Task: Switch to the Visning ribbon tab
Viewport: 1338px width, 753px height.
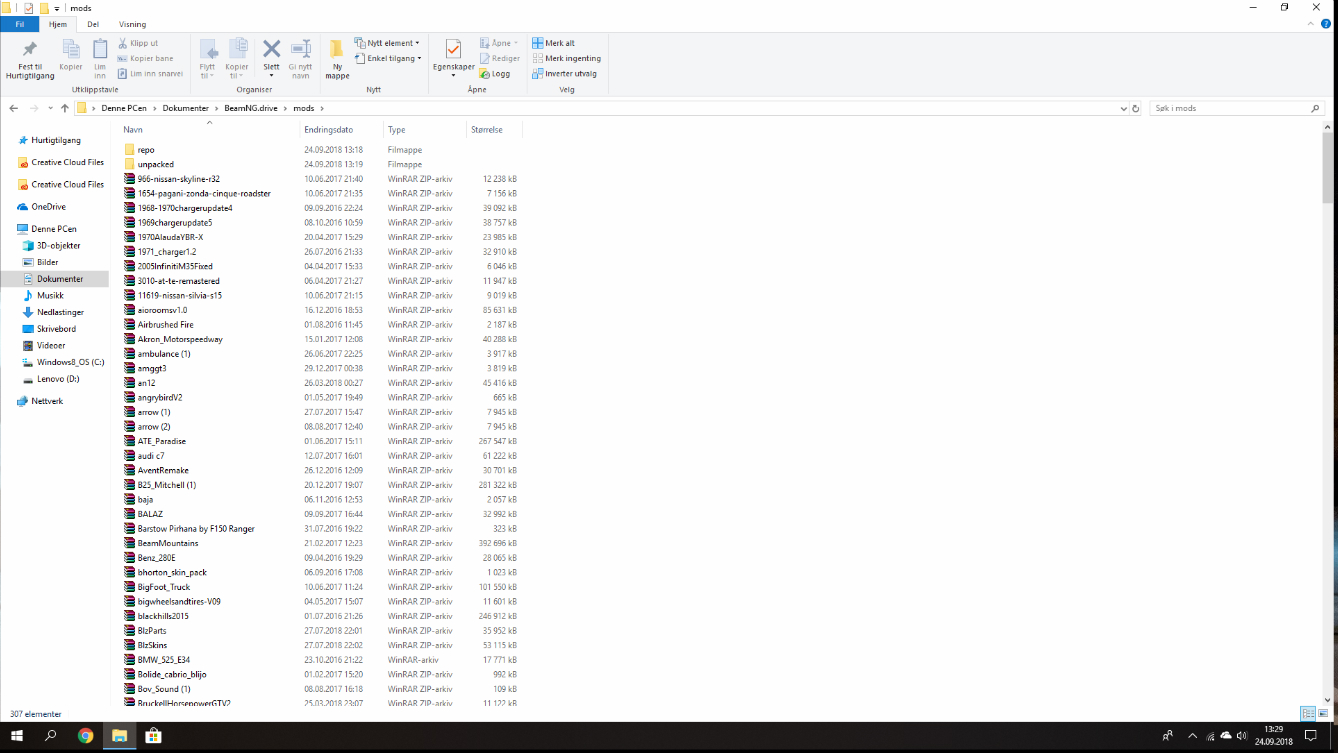Action: [x=132, y=24]
